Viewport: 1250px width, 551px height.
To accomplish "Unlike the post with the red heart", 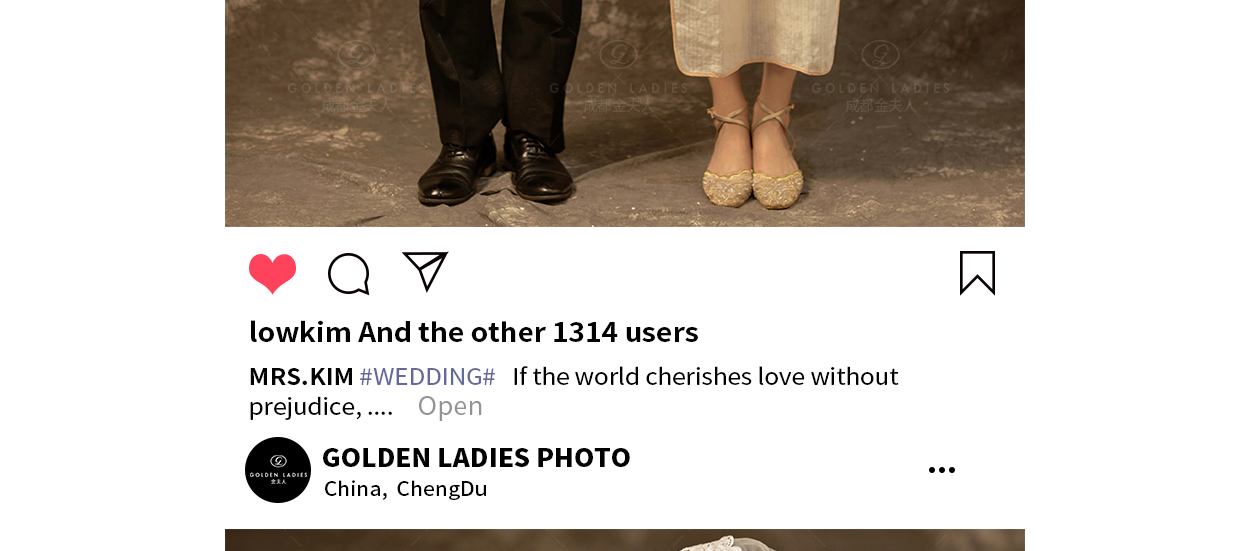I will coord(272,274).
